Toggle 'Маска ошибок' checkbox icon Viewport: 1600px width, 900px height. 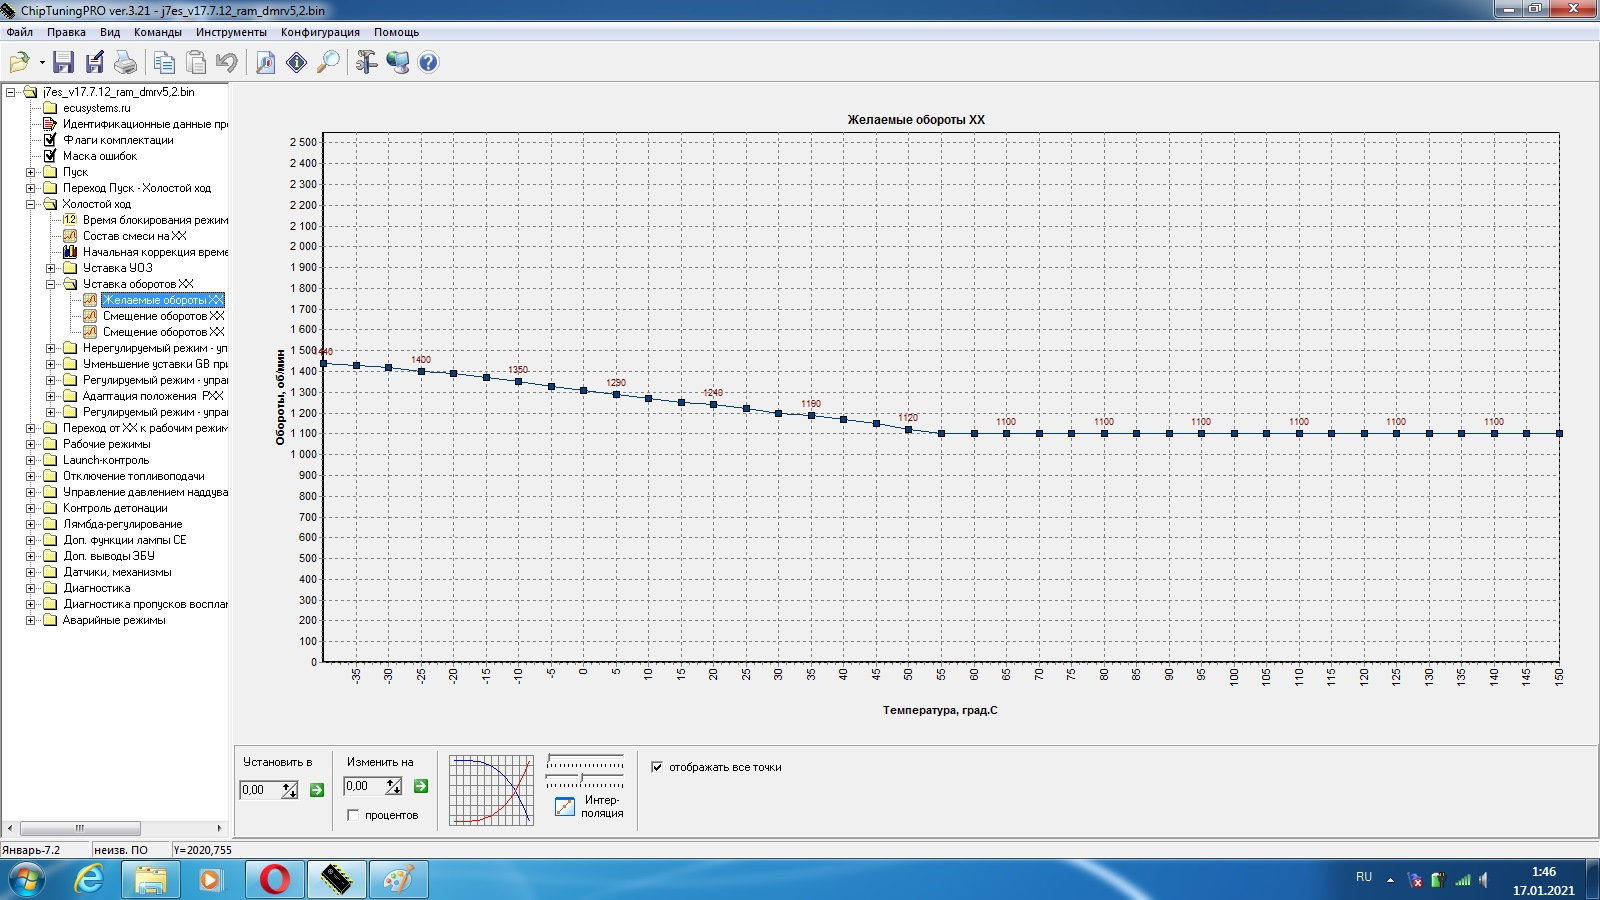[50, 156]
